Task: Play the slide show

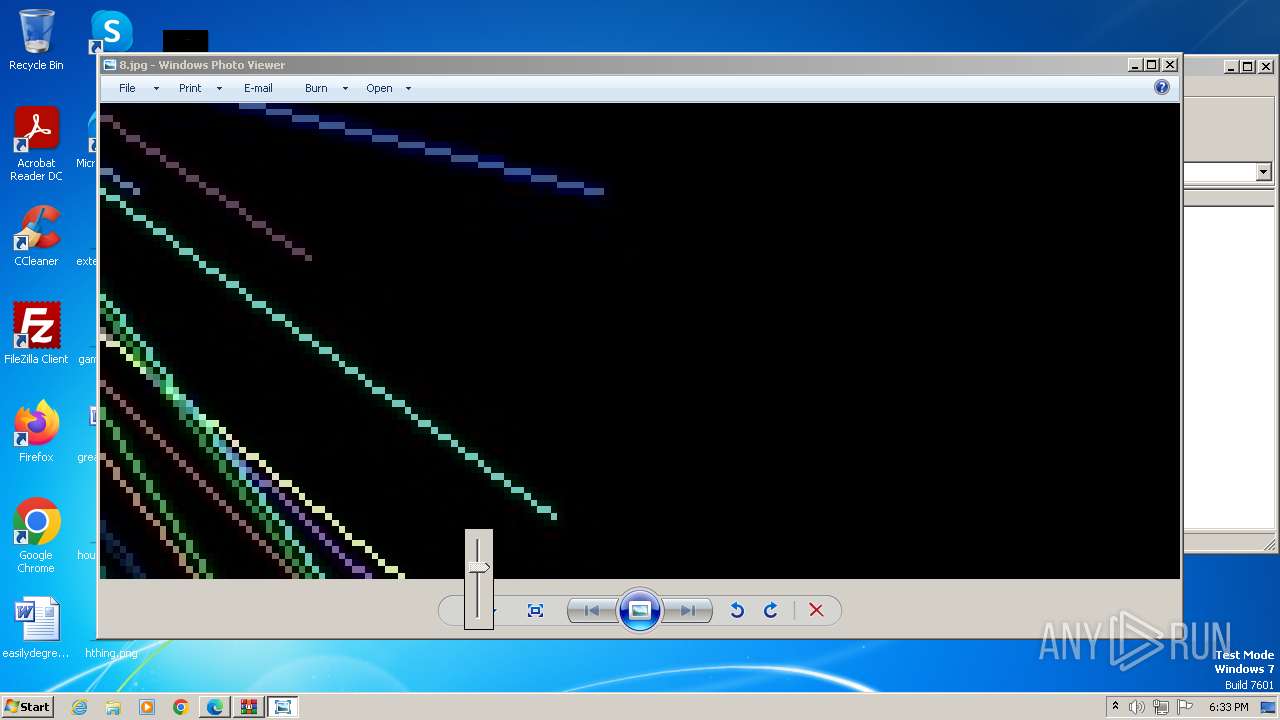Action: 640,610
